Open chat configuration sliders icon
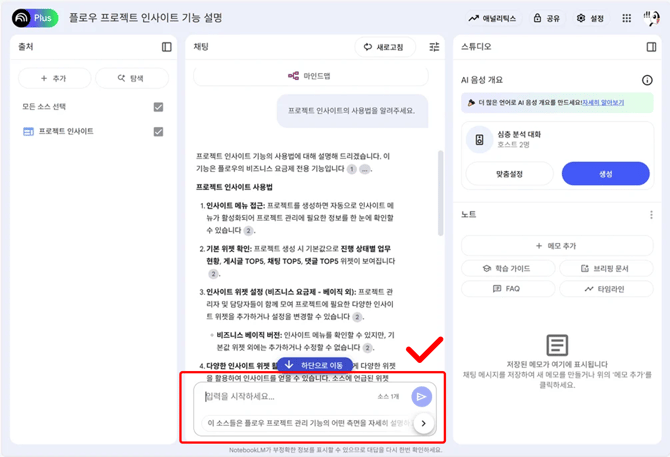Screen dimensions: 670x457 coord(434,47)
